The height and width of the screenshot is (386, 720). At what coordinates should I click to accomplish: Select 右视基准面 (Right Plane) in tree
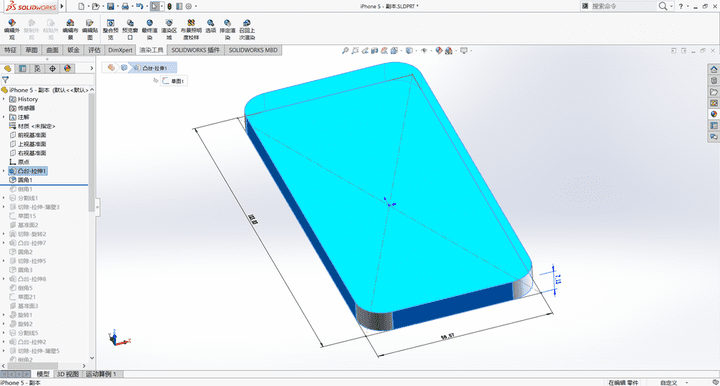pos(28,153)
